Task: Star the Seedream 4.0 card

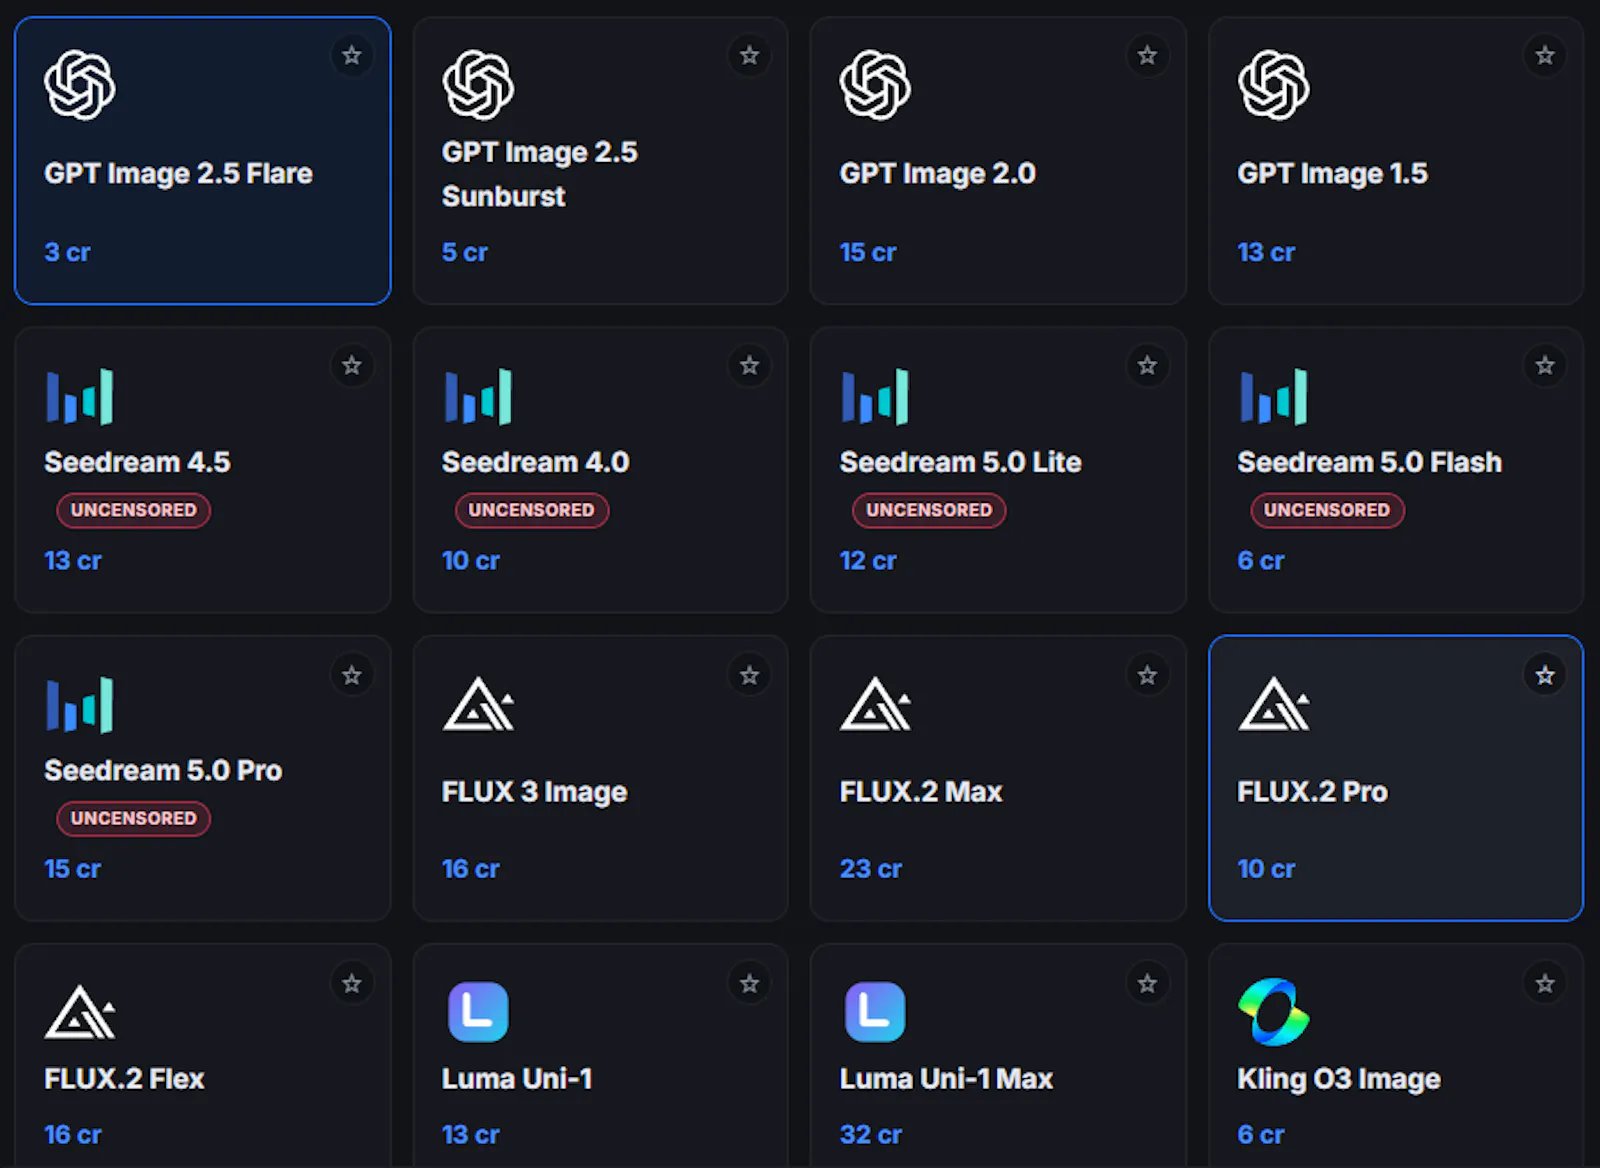Action: pyautogui.click(x=750, y=366)
